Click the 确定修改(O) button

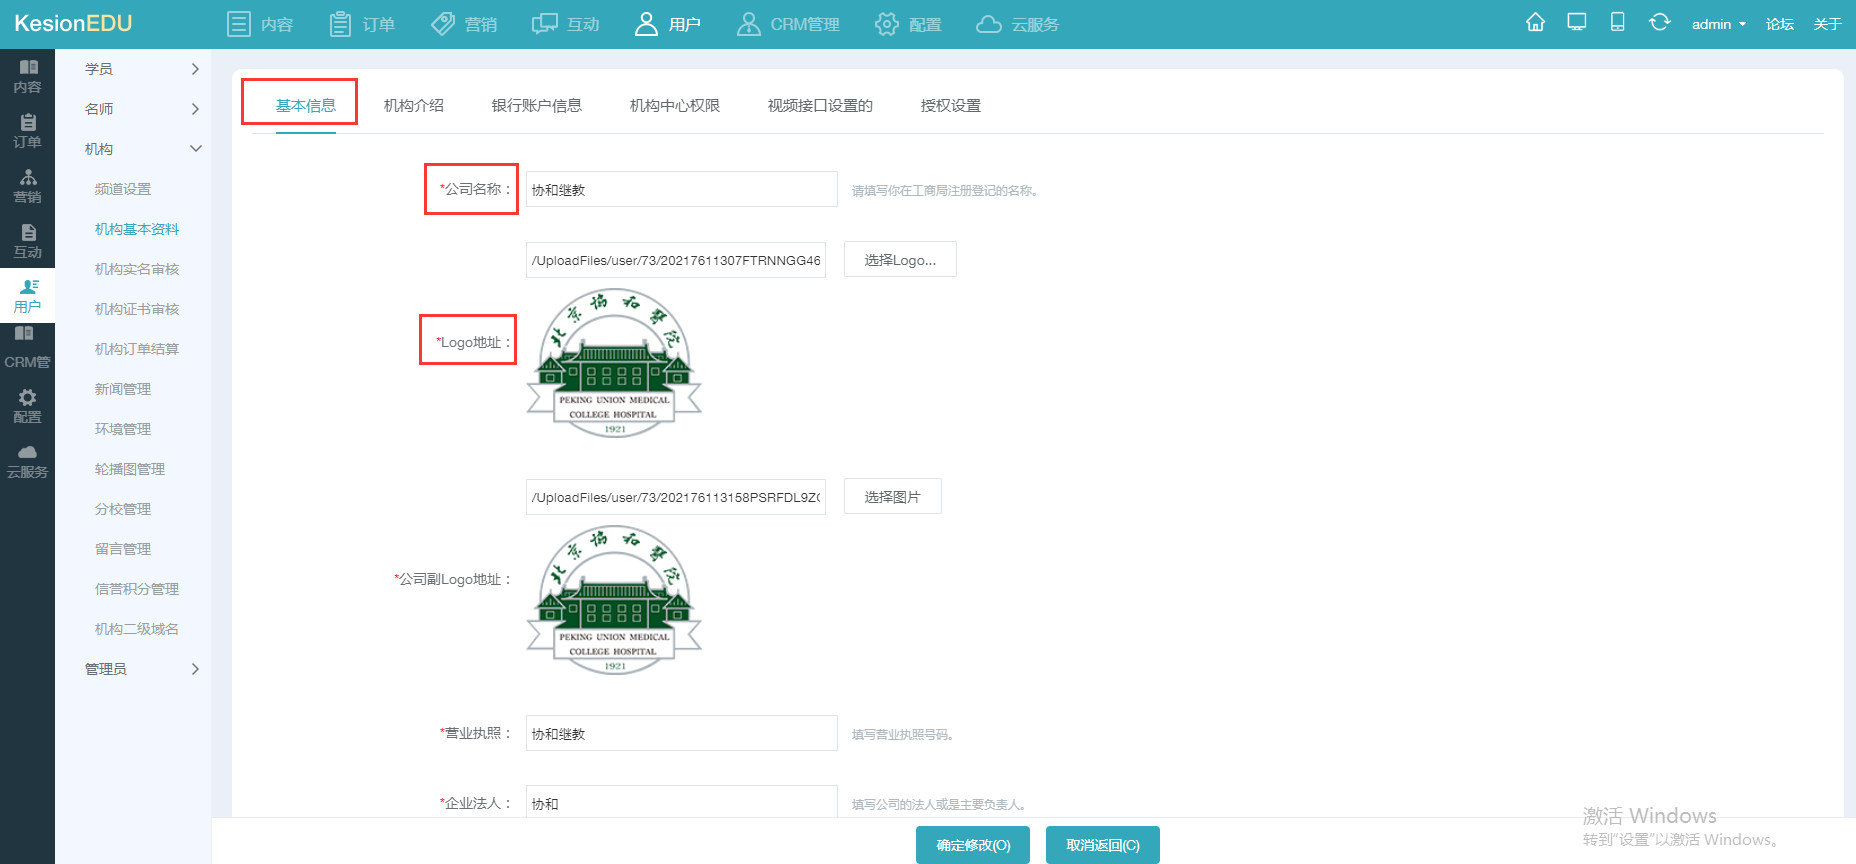point(973,845)
